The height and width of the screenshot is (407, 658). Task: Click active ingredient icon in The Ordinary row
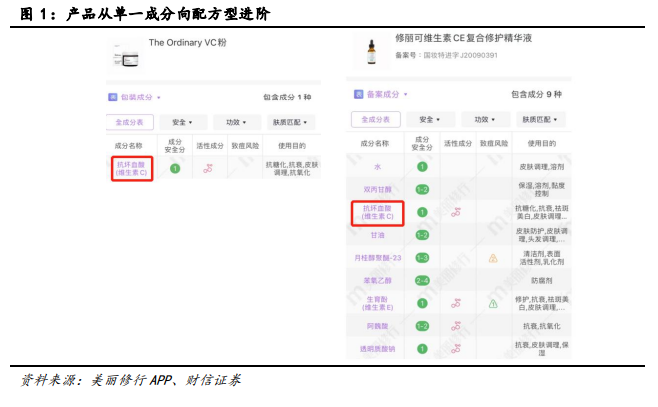pyautogui.click(x=208, y=169)
